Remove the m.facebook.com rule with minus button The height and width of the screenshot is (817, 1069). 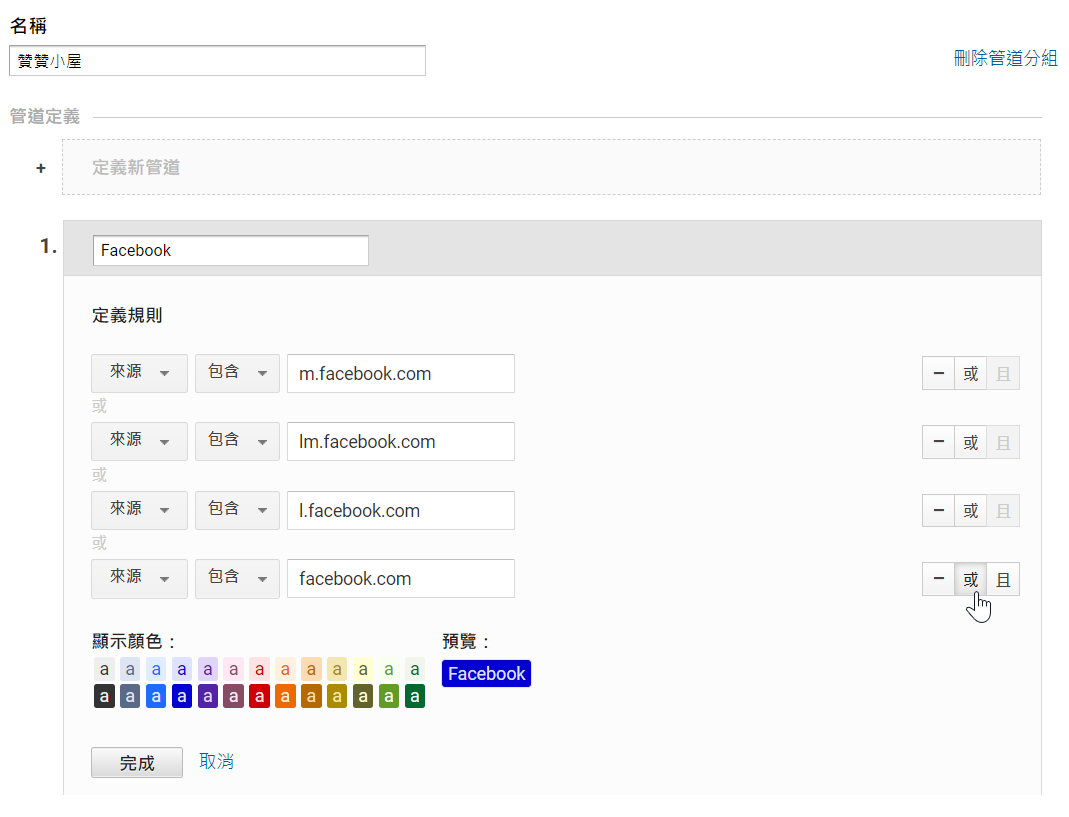point(938,373)
